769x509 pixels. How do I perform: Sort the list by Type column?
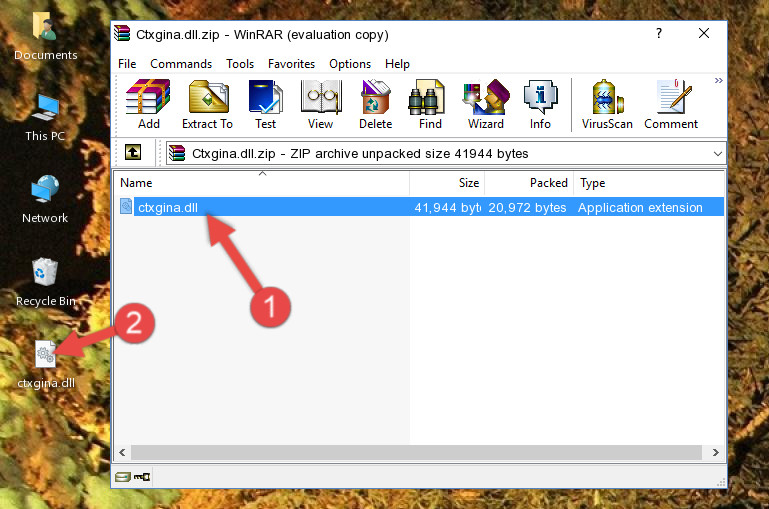649,183
